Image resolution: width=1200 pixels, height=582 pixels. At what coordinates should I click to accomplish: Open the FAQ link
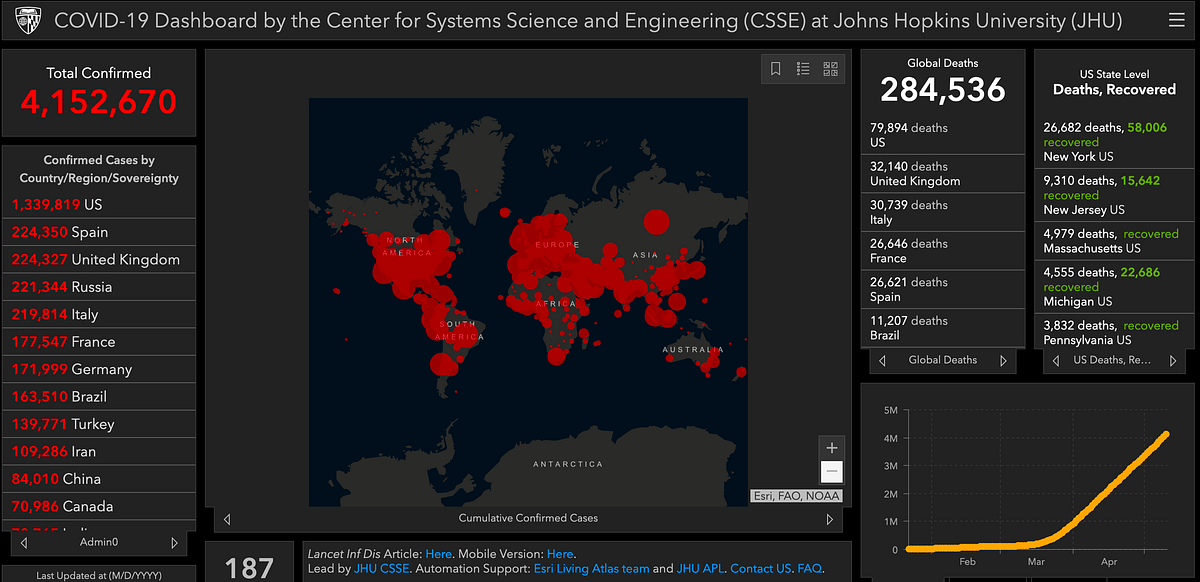click(x=809, y=568)
